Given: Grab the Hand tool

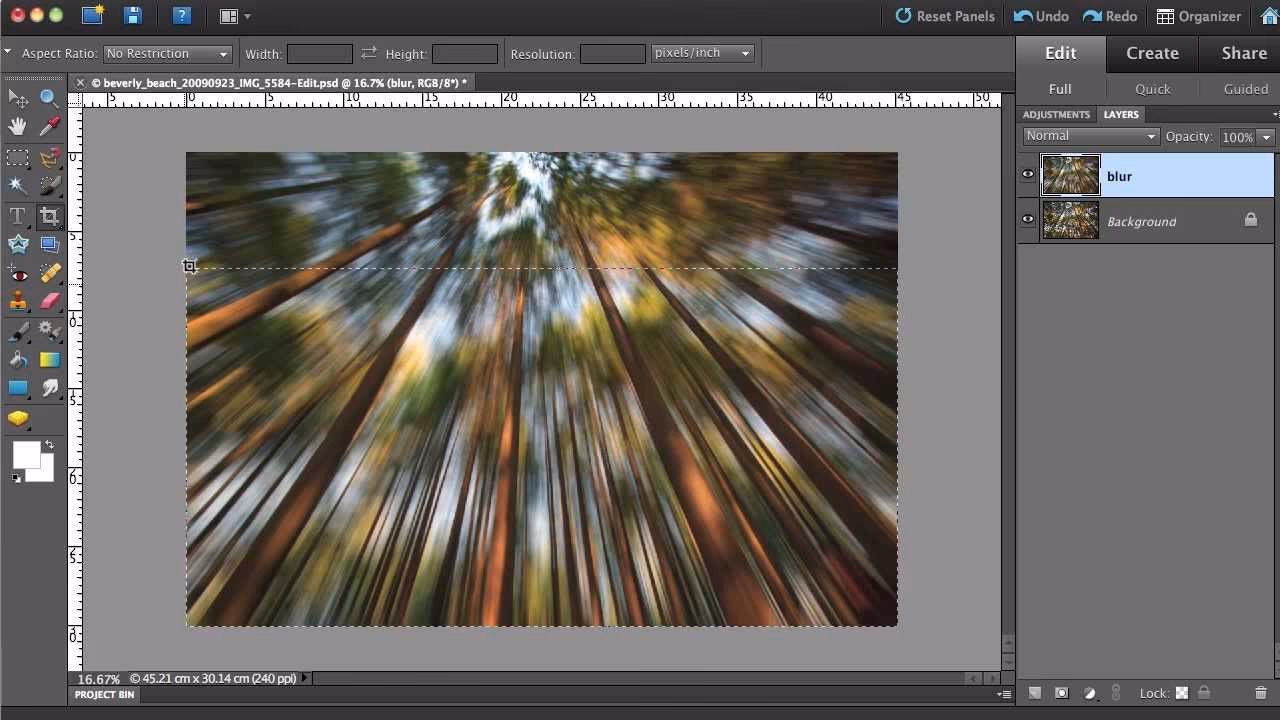Looking at the screenshot, I should tap(17, 126).
